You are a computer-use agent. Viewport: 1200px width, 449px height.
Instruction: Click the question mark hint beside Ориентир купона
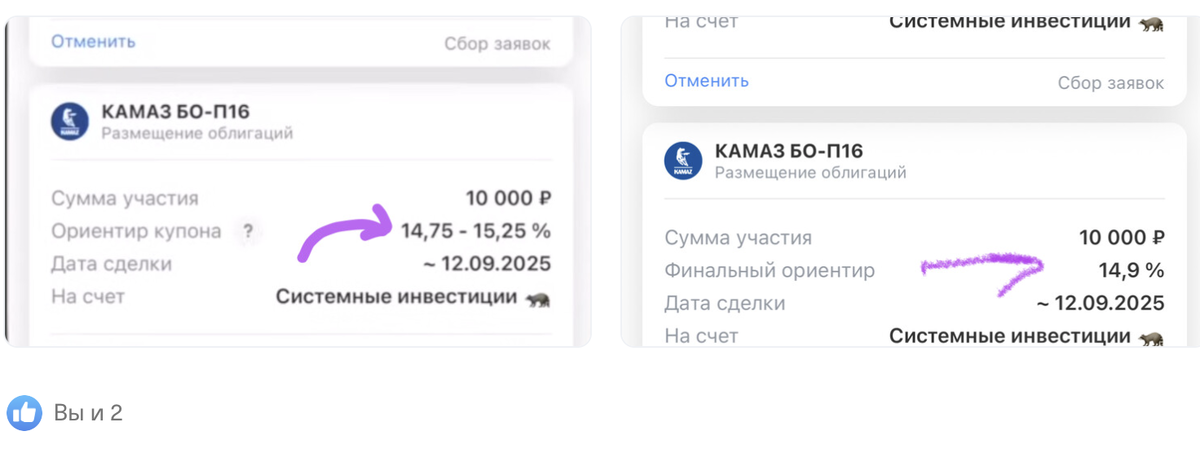(x=248, y=231)
